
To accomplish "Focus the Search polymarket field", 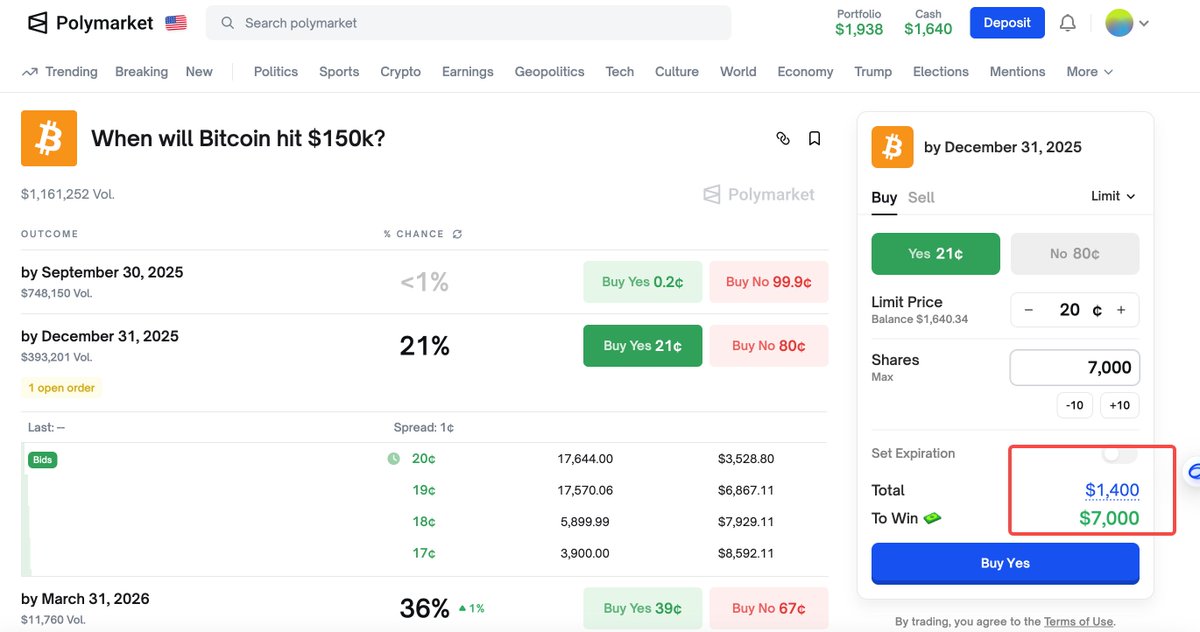I will click(468, 22).
